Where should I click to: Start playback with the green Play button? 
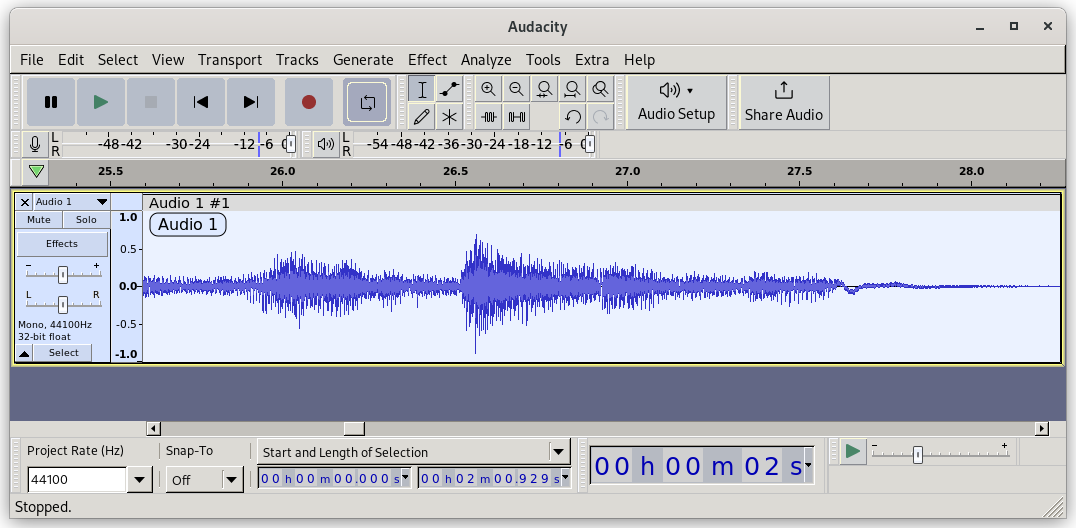tap(101, 102)
